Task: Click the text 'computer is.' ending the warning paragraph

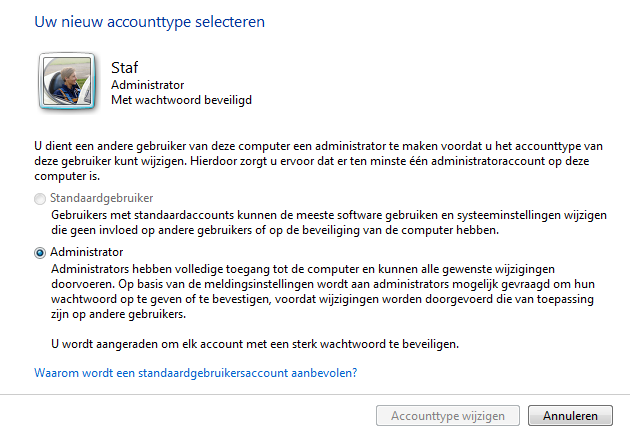Action: 67,176
